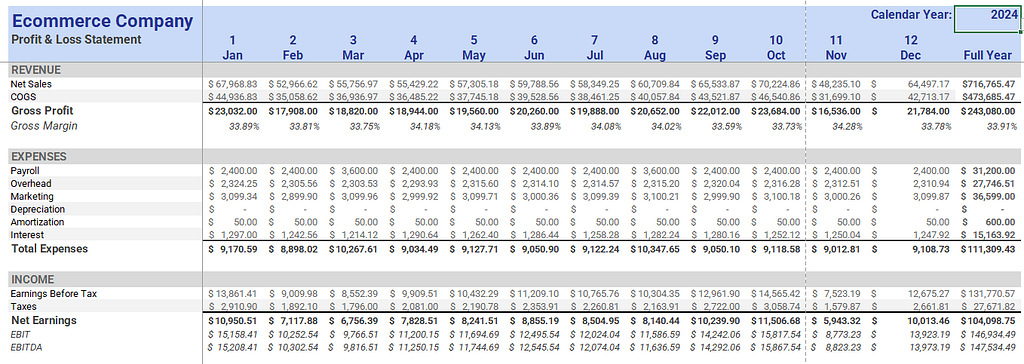Click the Jun column header
The height and width of the screenshot is (364, 1024).
(534, 56)
